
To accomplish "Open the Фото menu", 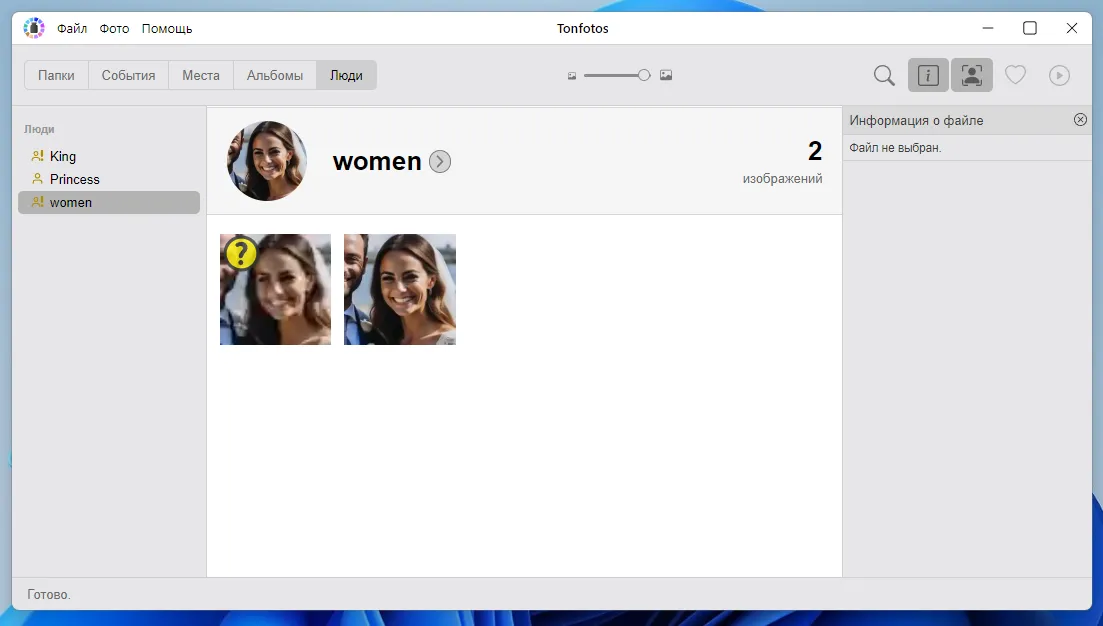I will point(114,28).
